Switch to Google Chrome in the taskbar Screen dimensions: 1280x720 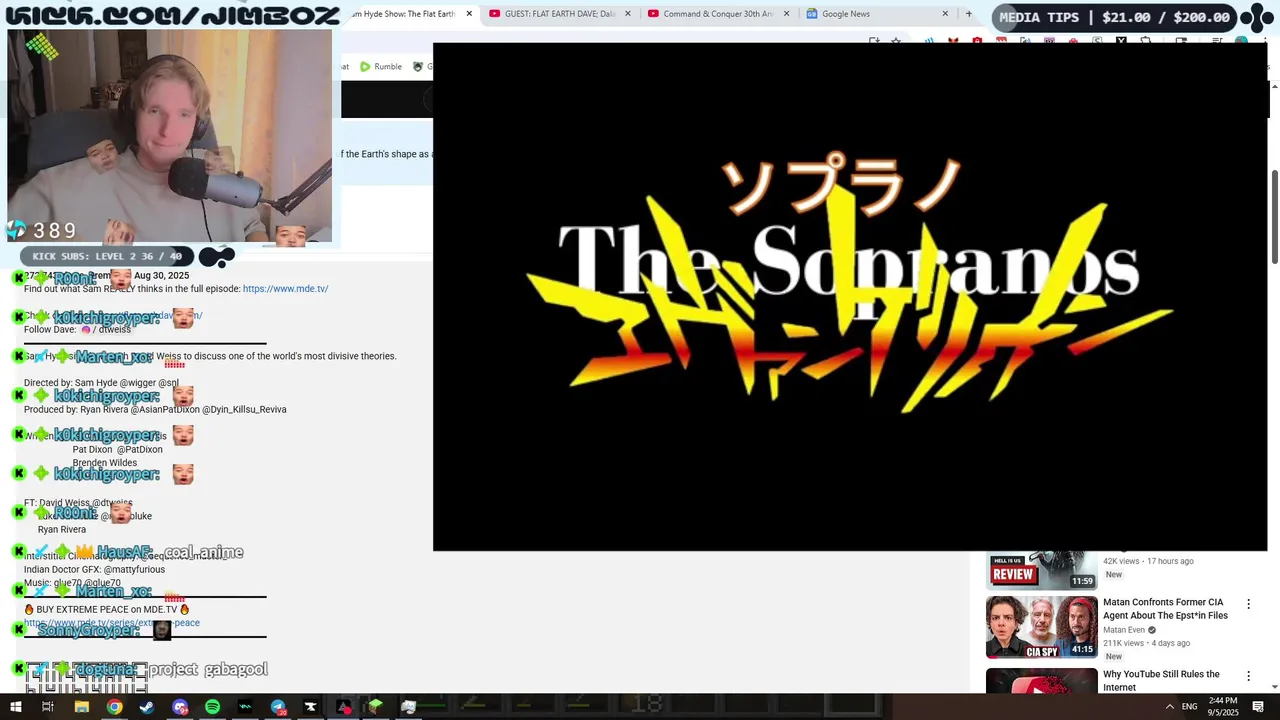pos(114,707)
